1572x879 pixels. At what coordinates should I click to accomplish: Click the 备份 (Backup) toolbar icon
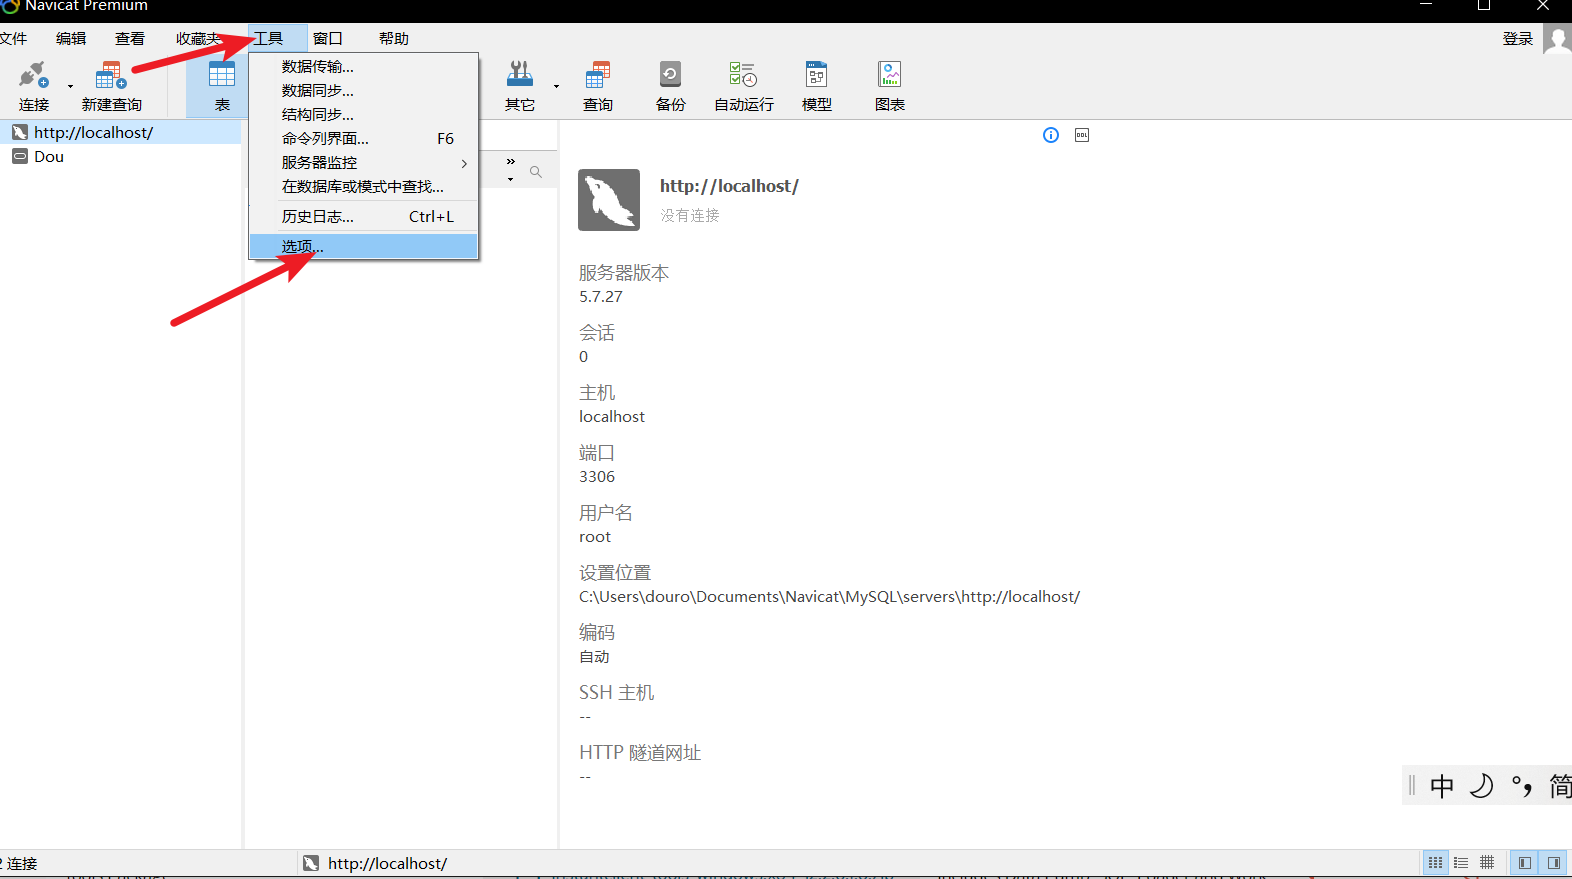click(670, 86)
